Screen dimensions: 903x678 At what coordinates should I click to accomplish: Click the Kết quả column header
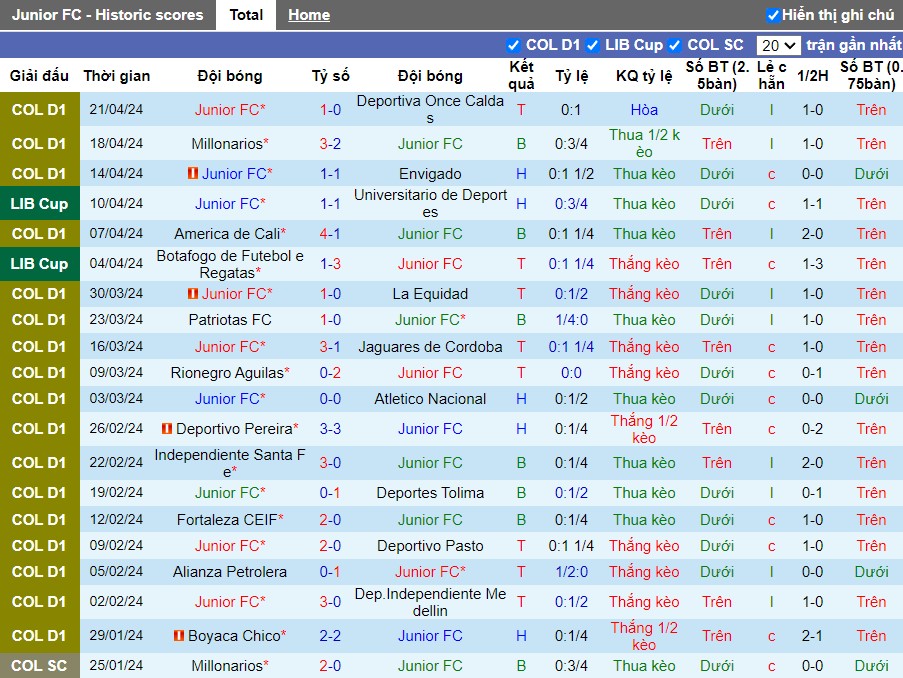[521, 75]
